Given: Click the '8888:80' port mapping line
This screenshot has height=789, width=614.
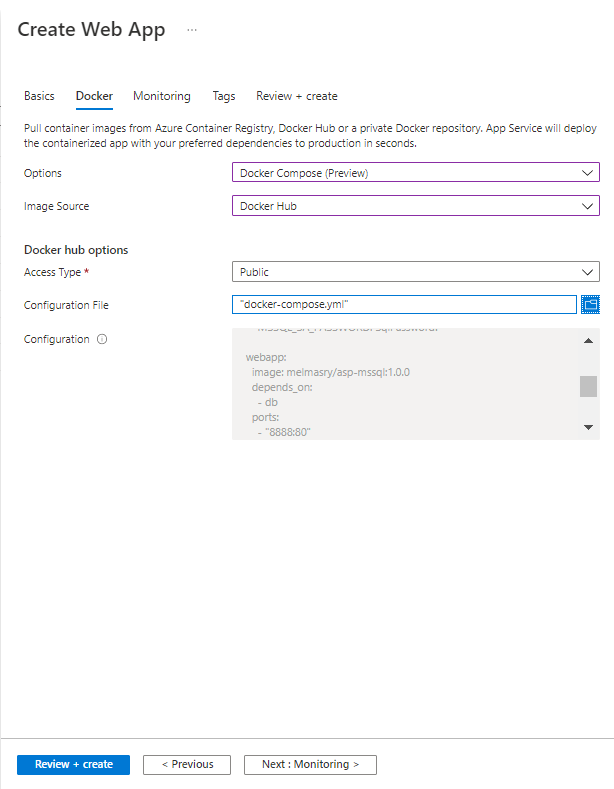Looking at the screenshot, I should coord(284,432).
